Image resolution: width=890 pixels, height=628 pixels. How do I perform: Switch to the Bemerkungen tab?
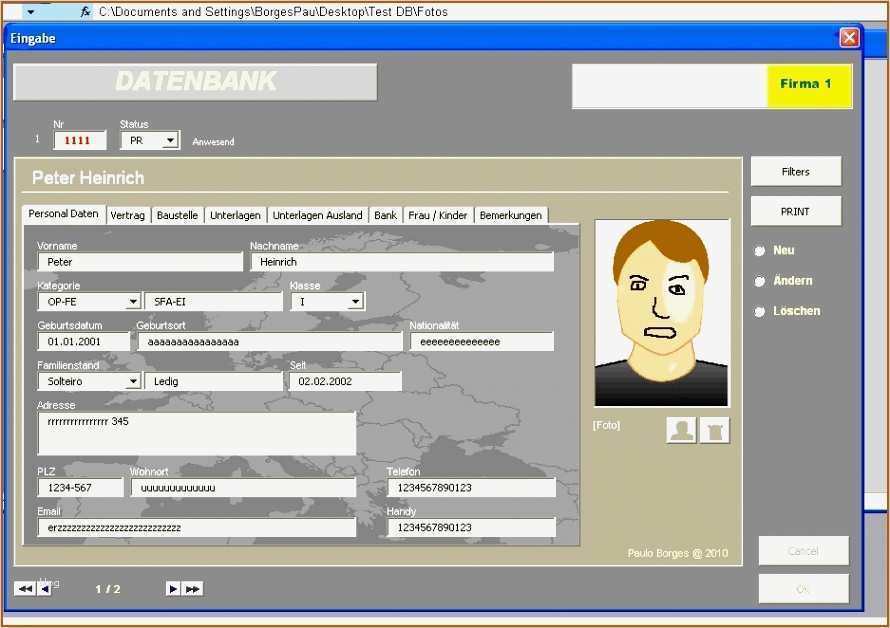(x=511, y=215)
